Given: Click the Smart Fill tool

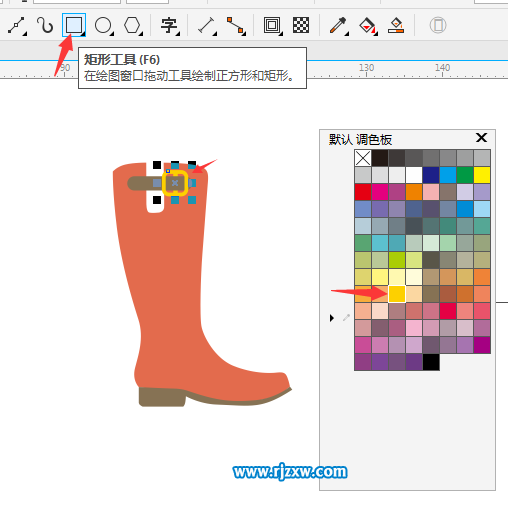Looking at the screenshot, I should (x=396, y=25).
